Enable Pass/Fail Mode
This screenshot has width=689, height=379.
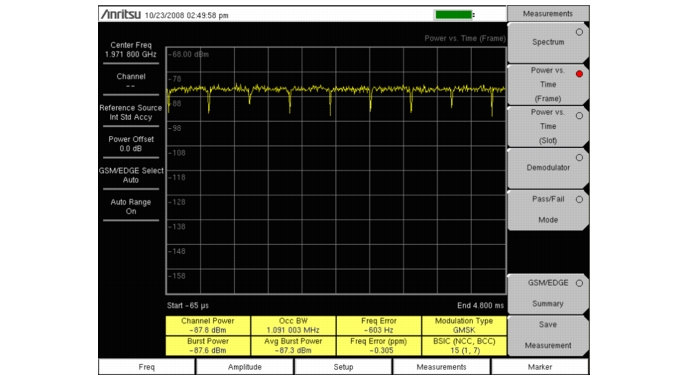[x=548, y=210]
